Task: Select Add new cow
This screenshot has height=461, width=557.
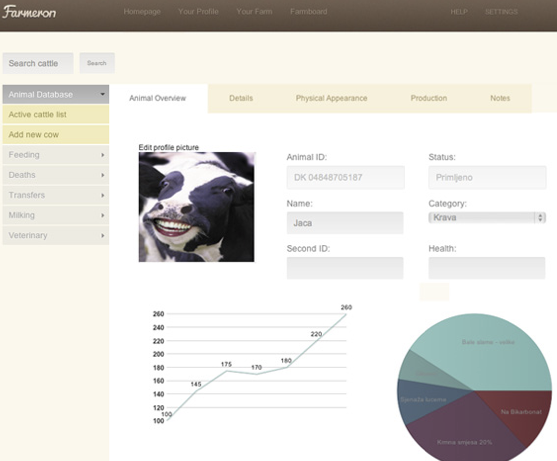Action: [56, 135]
